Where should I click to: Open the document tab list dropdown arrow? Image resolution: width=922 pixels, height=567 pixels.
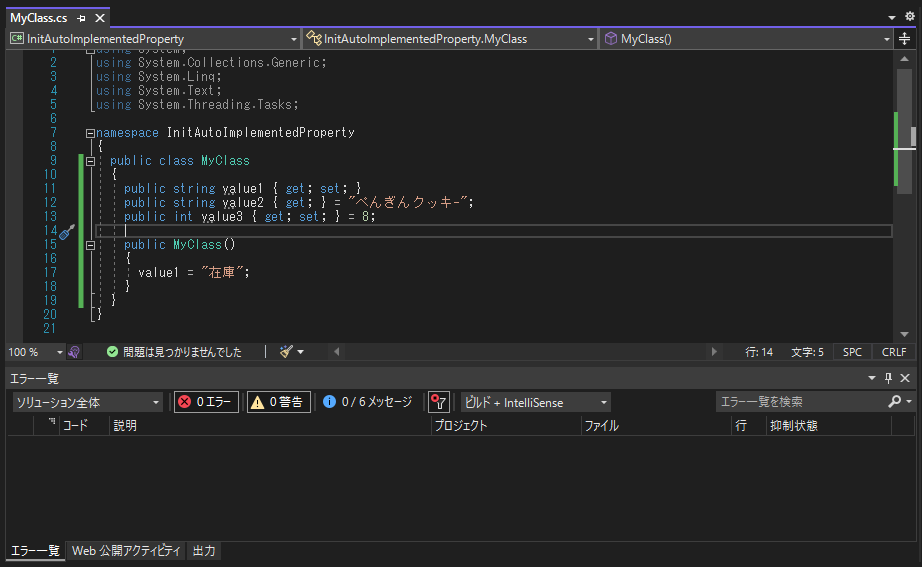[x=891, y=18]
